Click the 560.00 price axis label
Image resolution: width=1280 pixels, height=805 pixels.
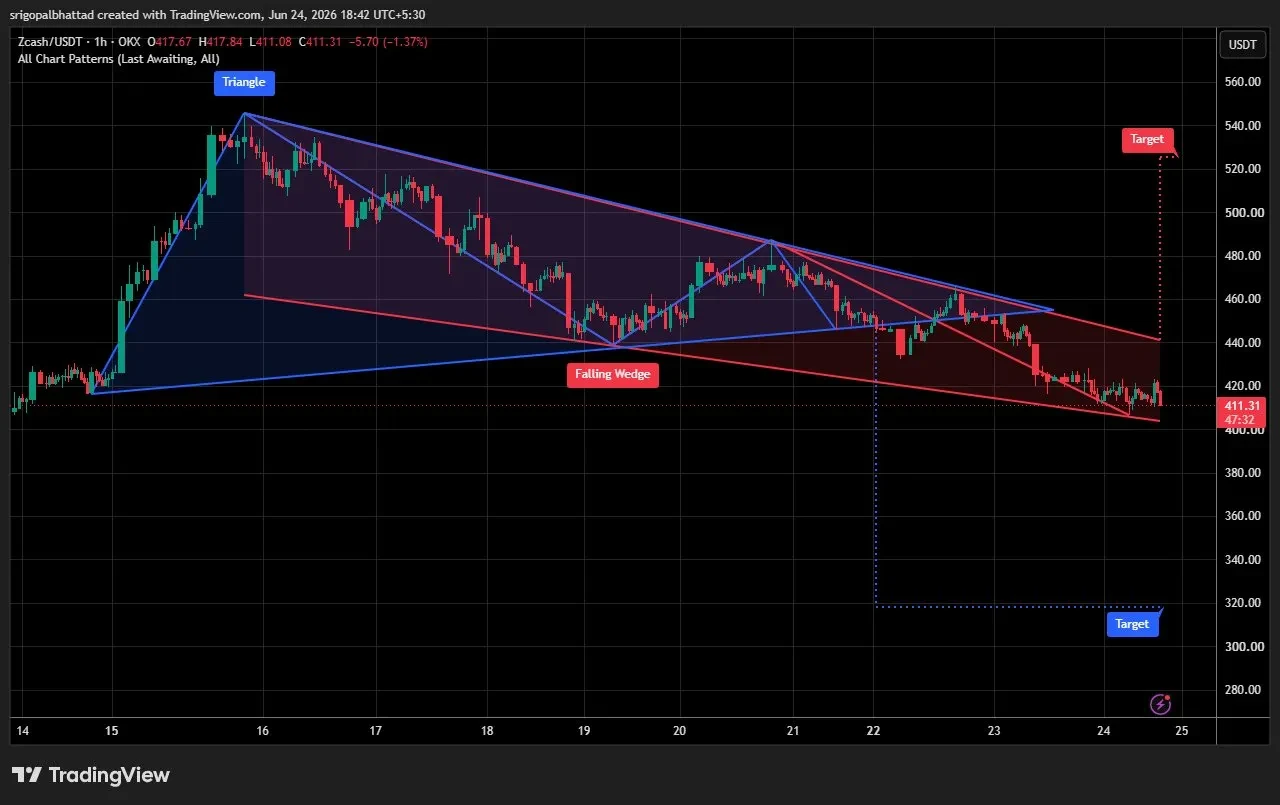[x=1245, y=82]
